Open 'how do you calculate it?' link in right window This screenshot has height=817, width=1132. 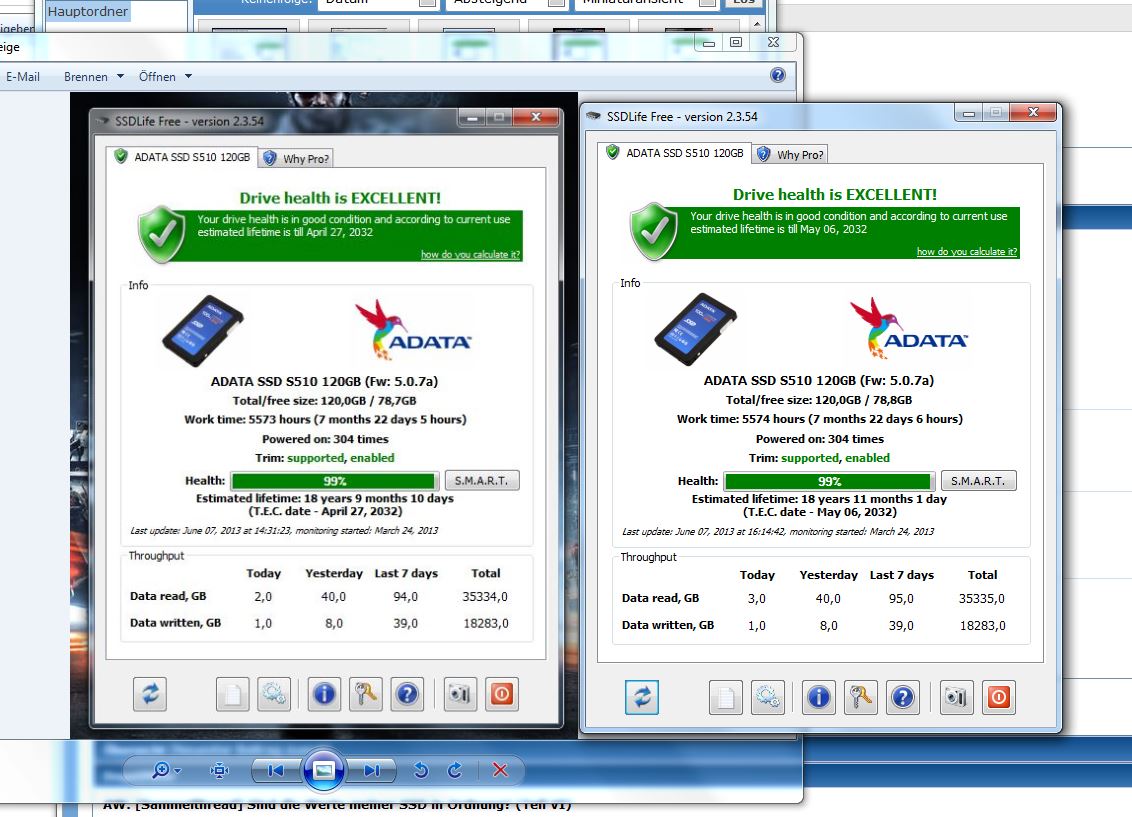pos(967,252)
